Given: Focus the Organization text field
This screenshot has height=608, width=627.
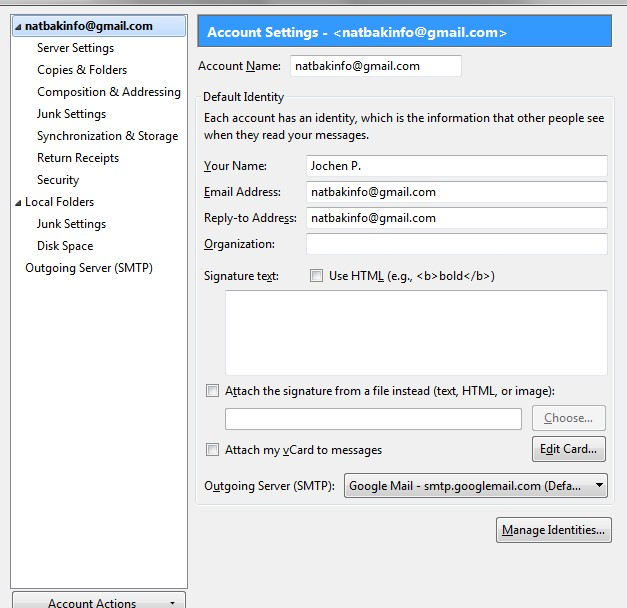Looking at the screenshot, I should (457, 244).
